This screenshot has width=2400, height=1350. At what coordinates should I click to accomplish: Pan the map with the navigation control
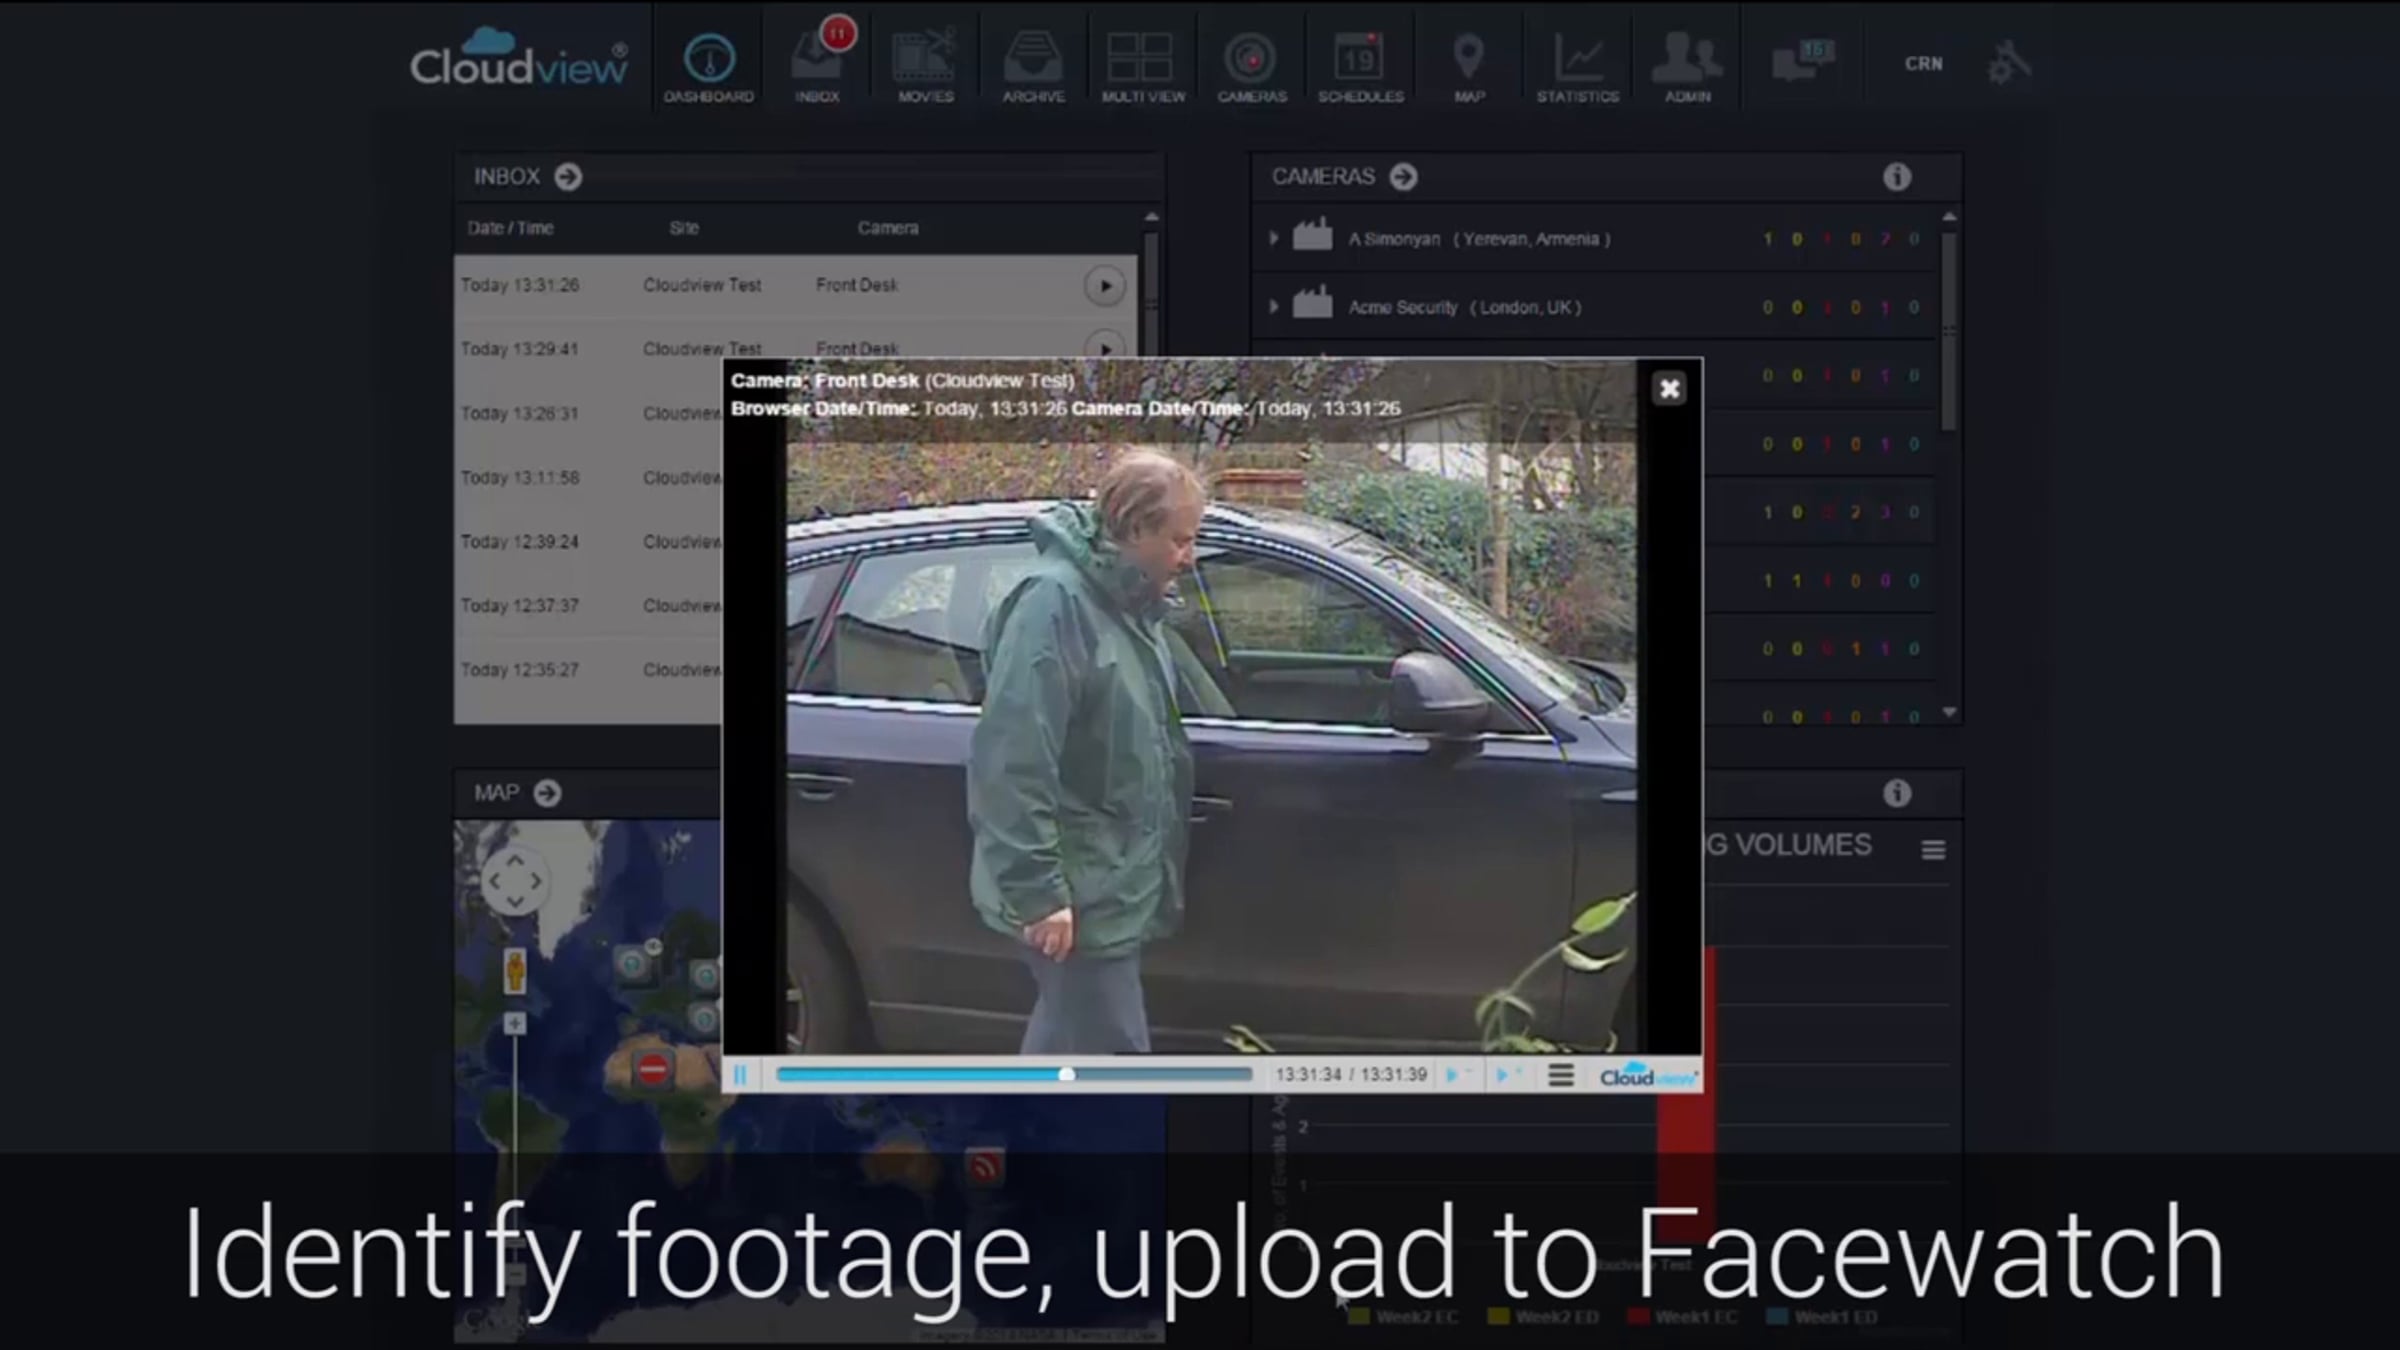514,881
